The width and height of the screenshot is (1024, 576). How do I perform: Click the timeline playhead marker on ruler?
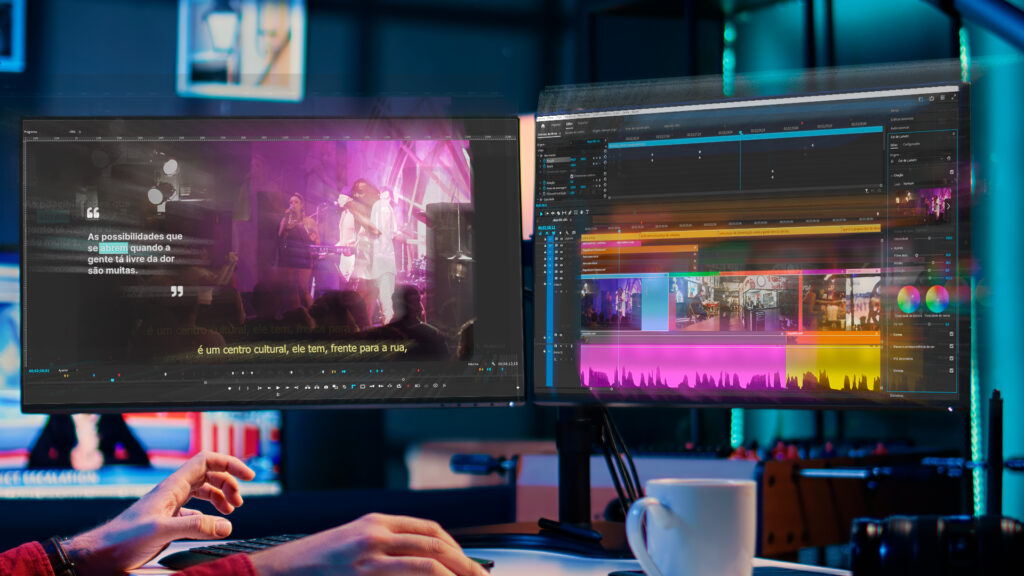pos(619,231)
